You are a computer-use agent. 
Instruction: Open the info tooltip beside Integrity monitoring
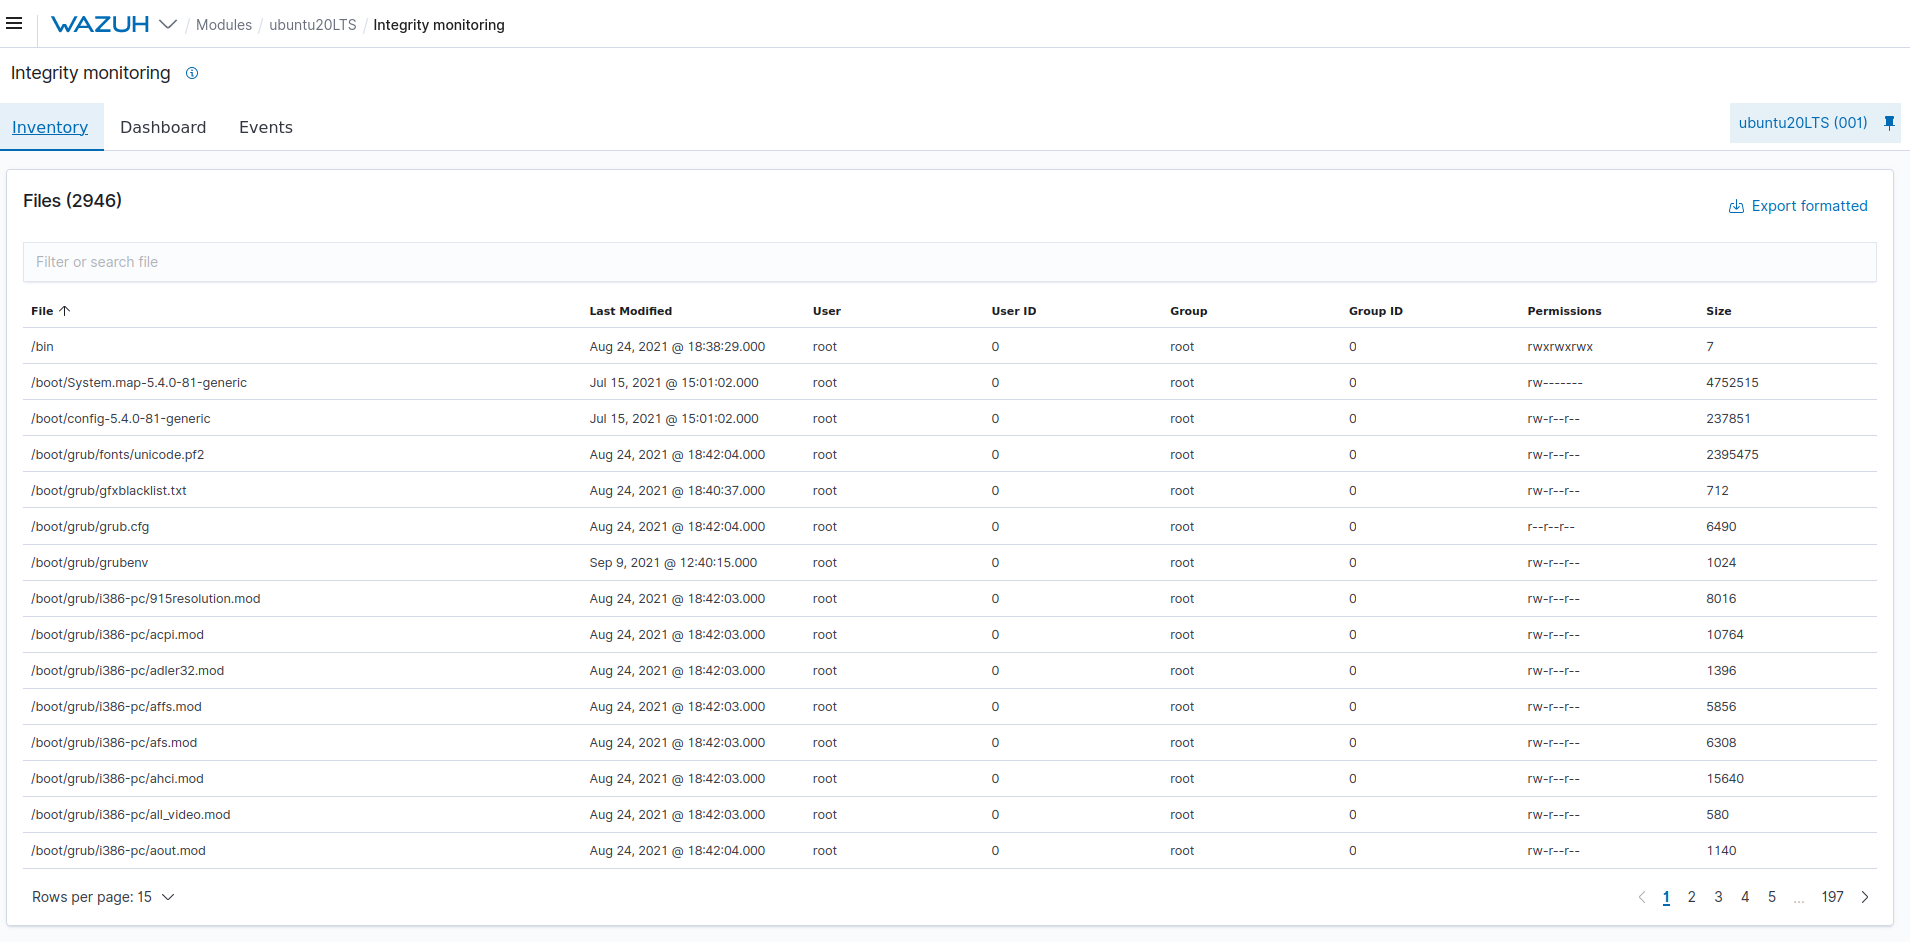click(192, 73)
